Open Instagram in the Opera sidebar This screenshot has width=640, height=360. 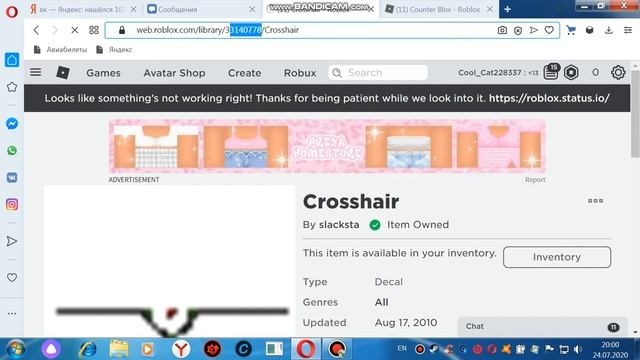(x=12, y=204)
